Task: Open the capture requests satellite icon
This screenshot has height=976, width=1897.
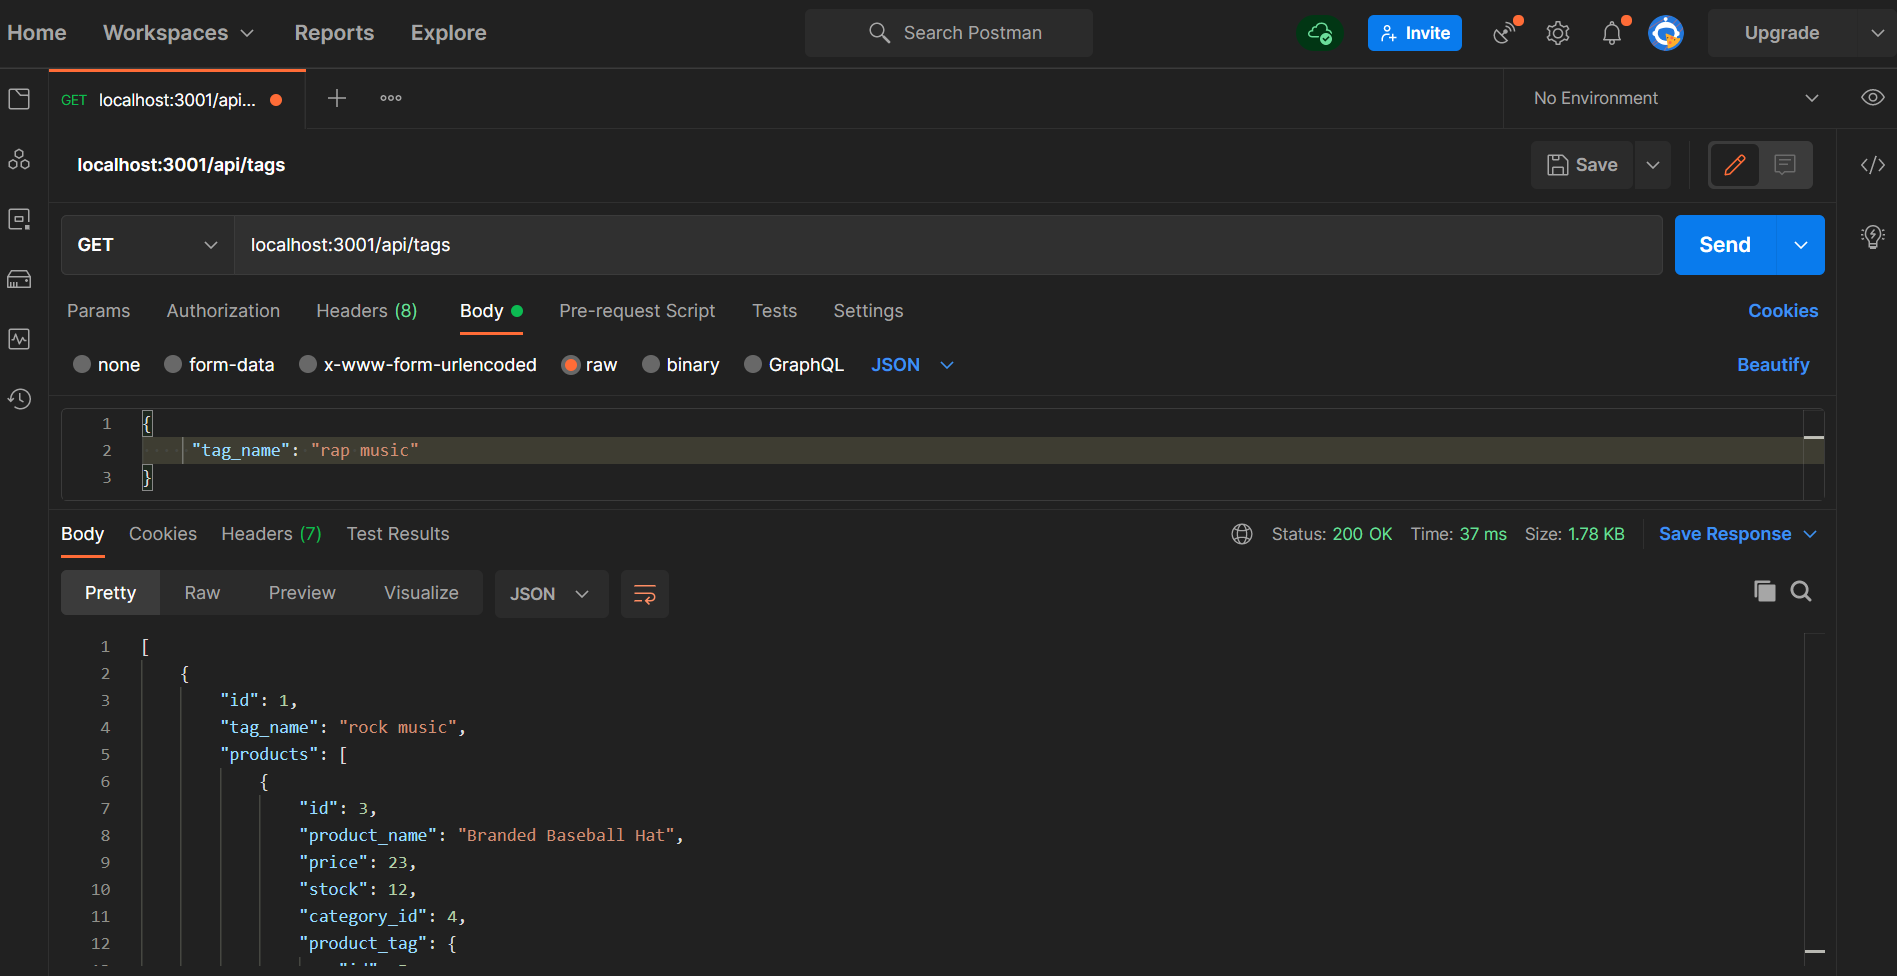Action: 1506,33
